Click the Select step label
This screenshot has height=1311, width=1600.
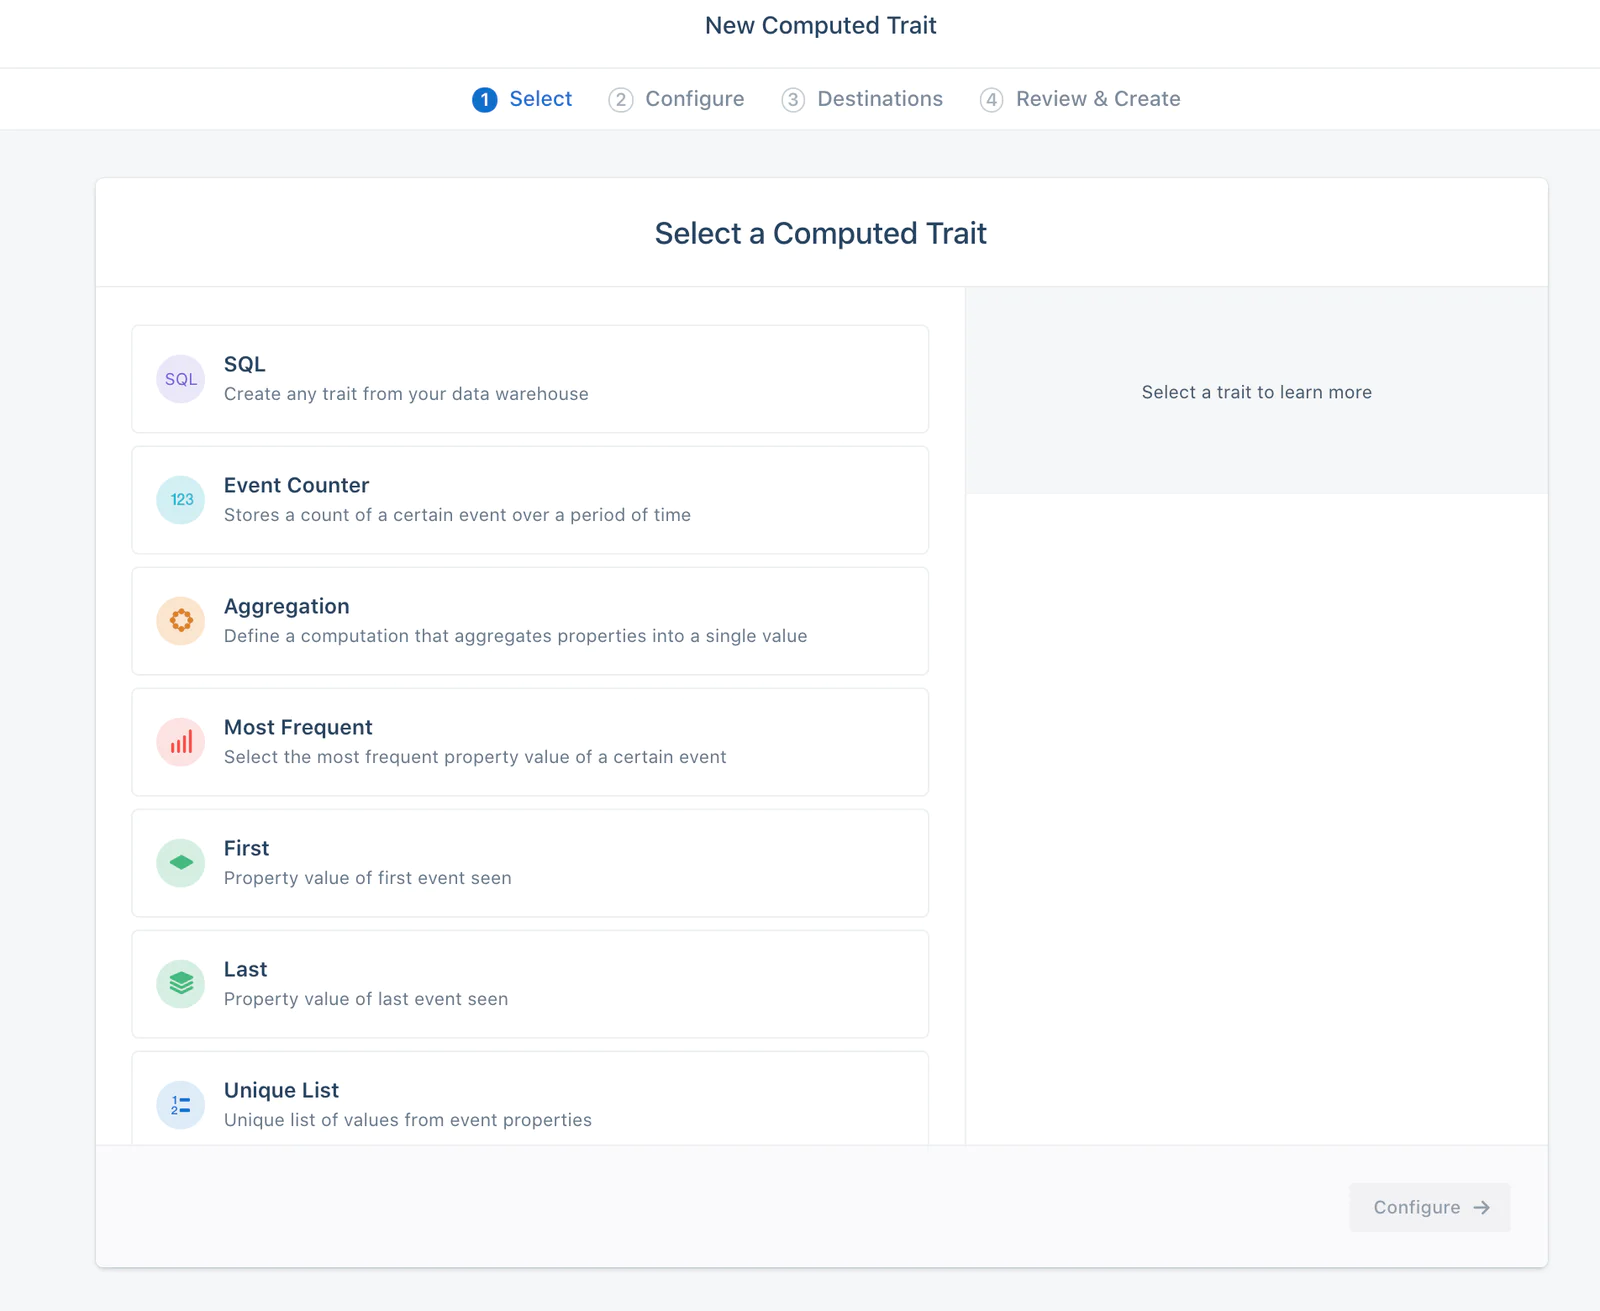pyautogui.click(x=540, y=99)
